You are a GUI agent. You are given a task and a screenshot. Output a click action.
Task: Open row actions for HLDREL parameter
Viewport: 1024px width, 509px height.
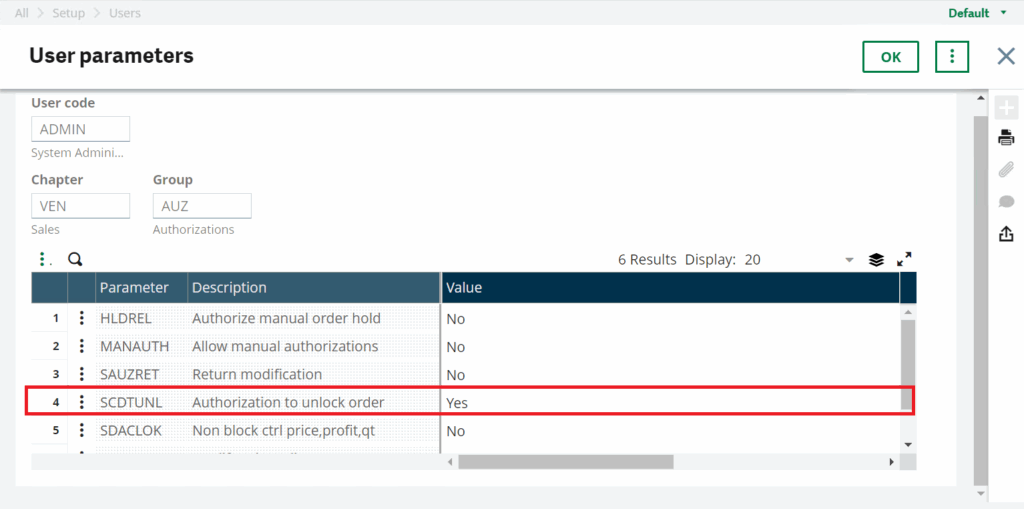point(82,318)
